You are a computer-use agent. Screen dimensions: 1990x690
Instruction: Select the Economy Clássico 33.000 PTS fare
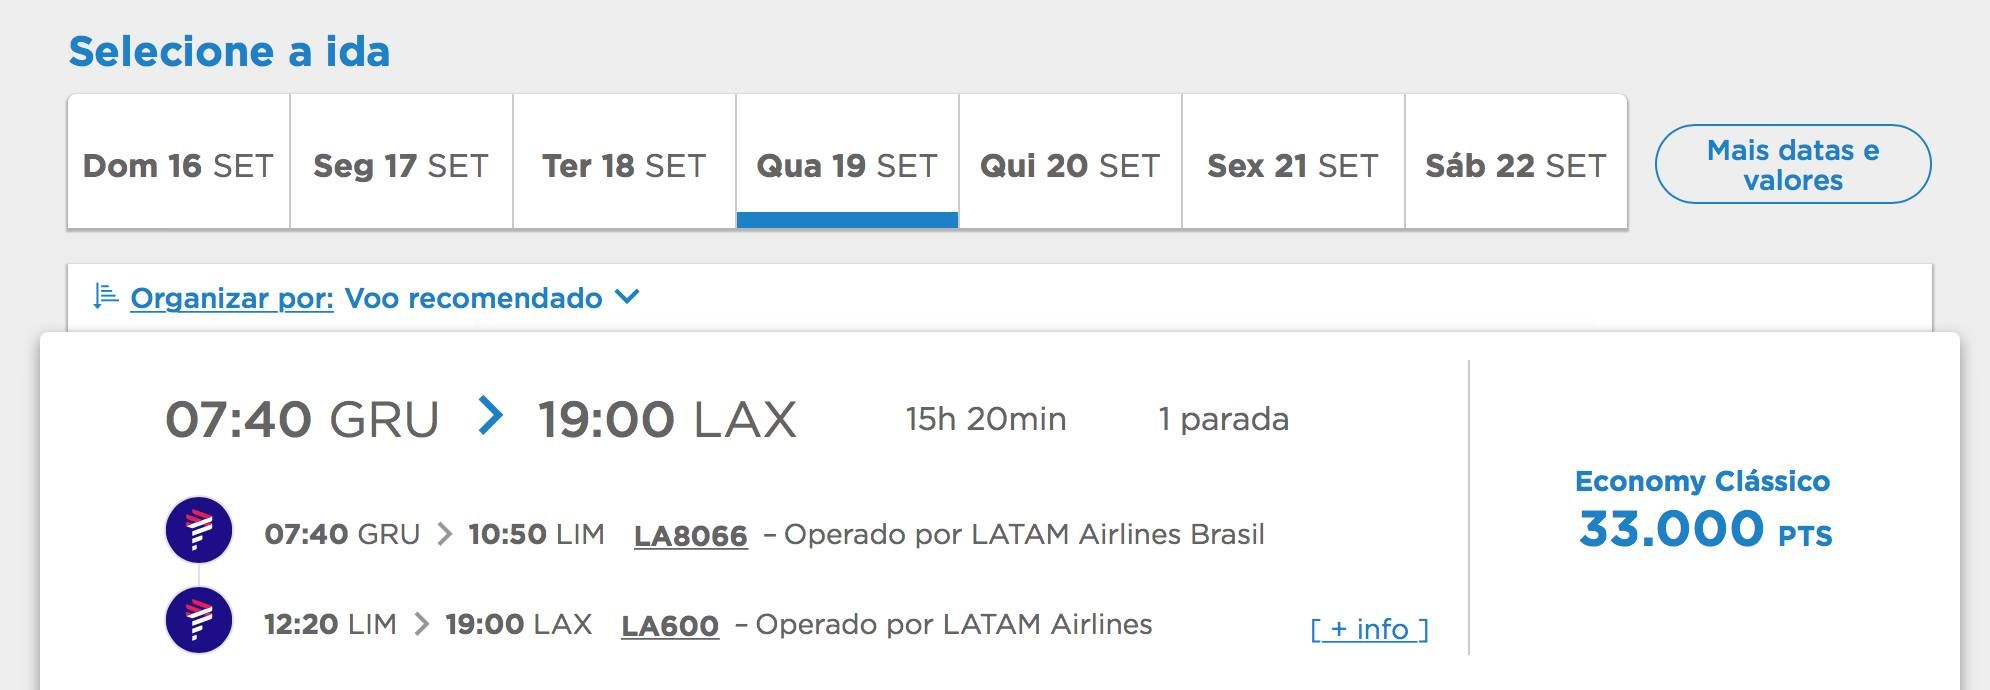(x=1703, y=508)
